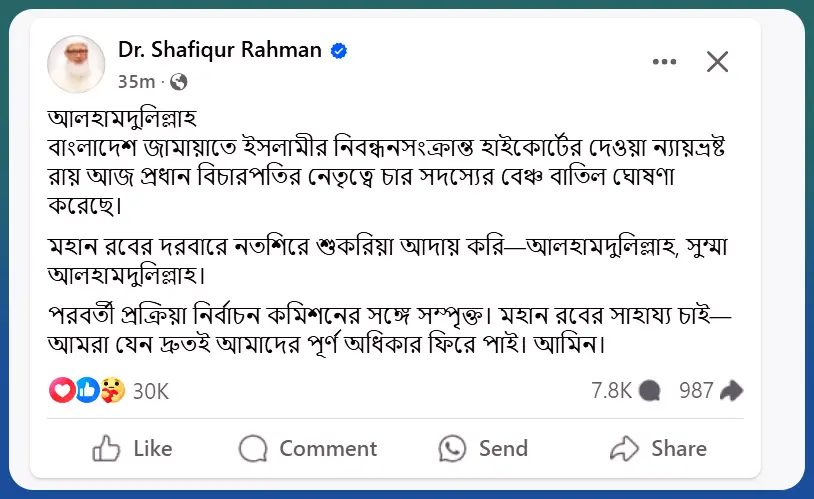Toggle Like on this post
Image resolution: width=814 pixels, height=499 pixels.
pyautogui.click(x=132, y=448)
